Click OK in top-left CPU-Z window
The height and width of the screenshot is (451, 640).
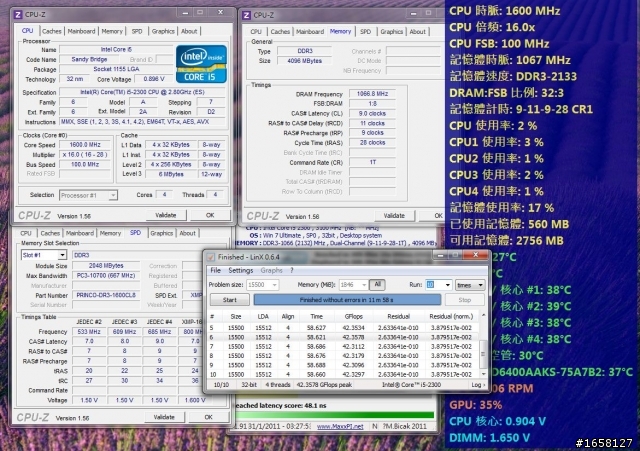coord(210,215)
